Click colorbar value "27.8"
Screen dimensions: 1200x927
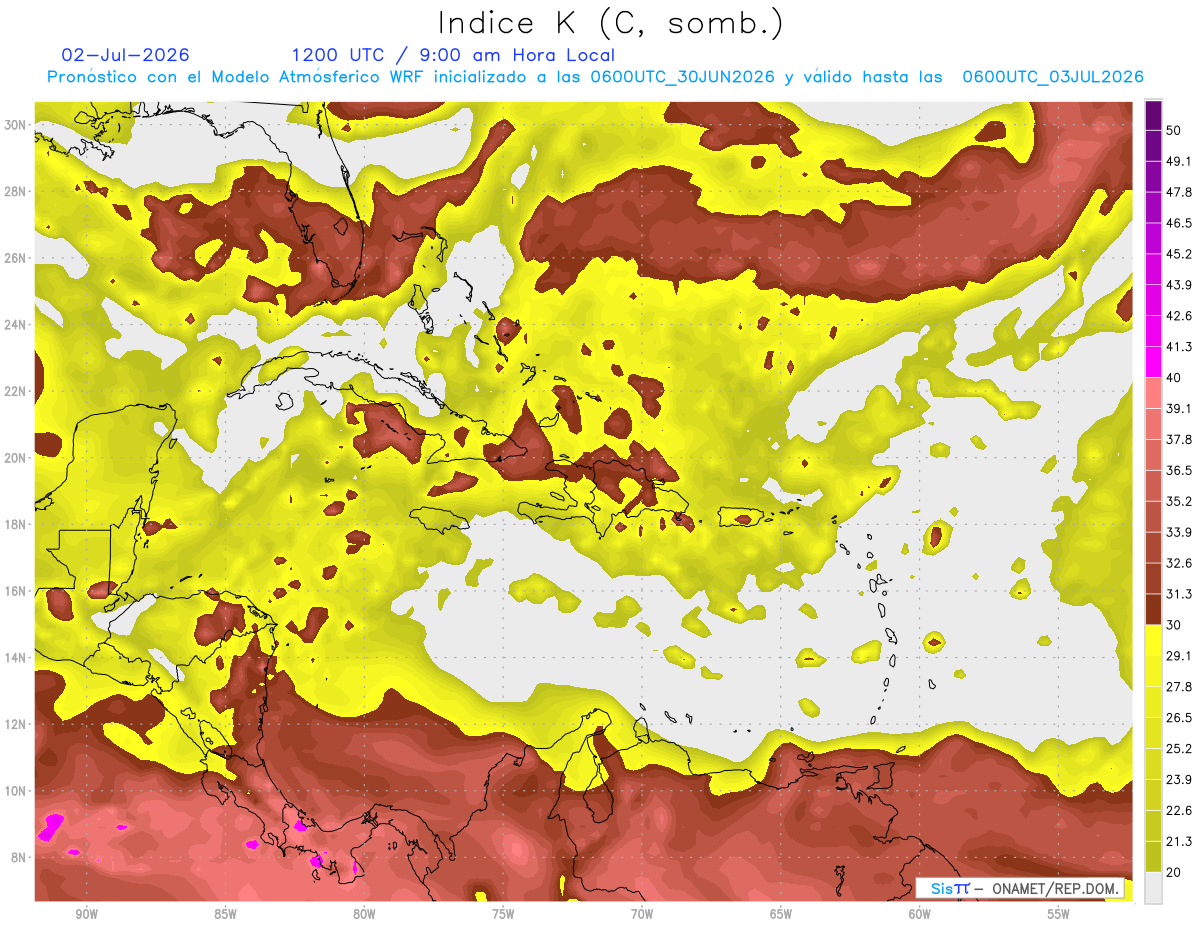(1178, 687)
